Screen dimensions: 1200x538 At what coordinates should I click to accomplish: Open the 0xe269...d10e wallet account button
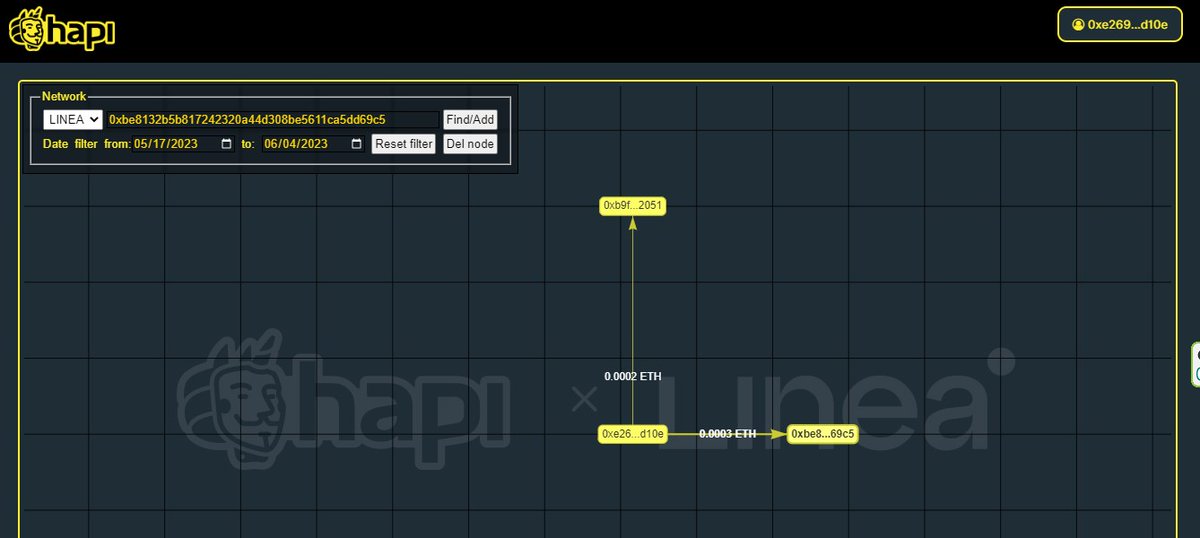(1119, 24)
